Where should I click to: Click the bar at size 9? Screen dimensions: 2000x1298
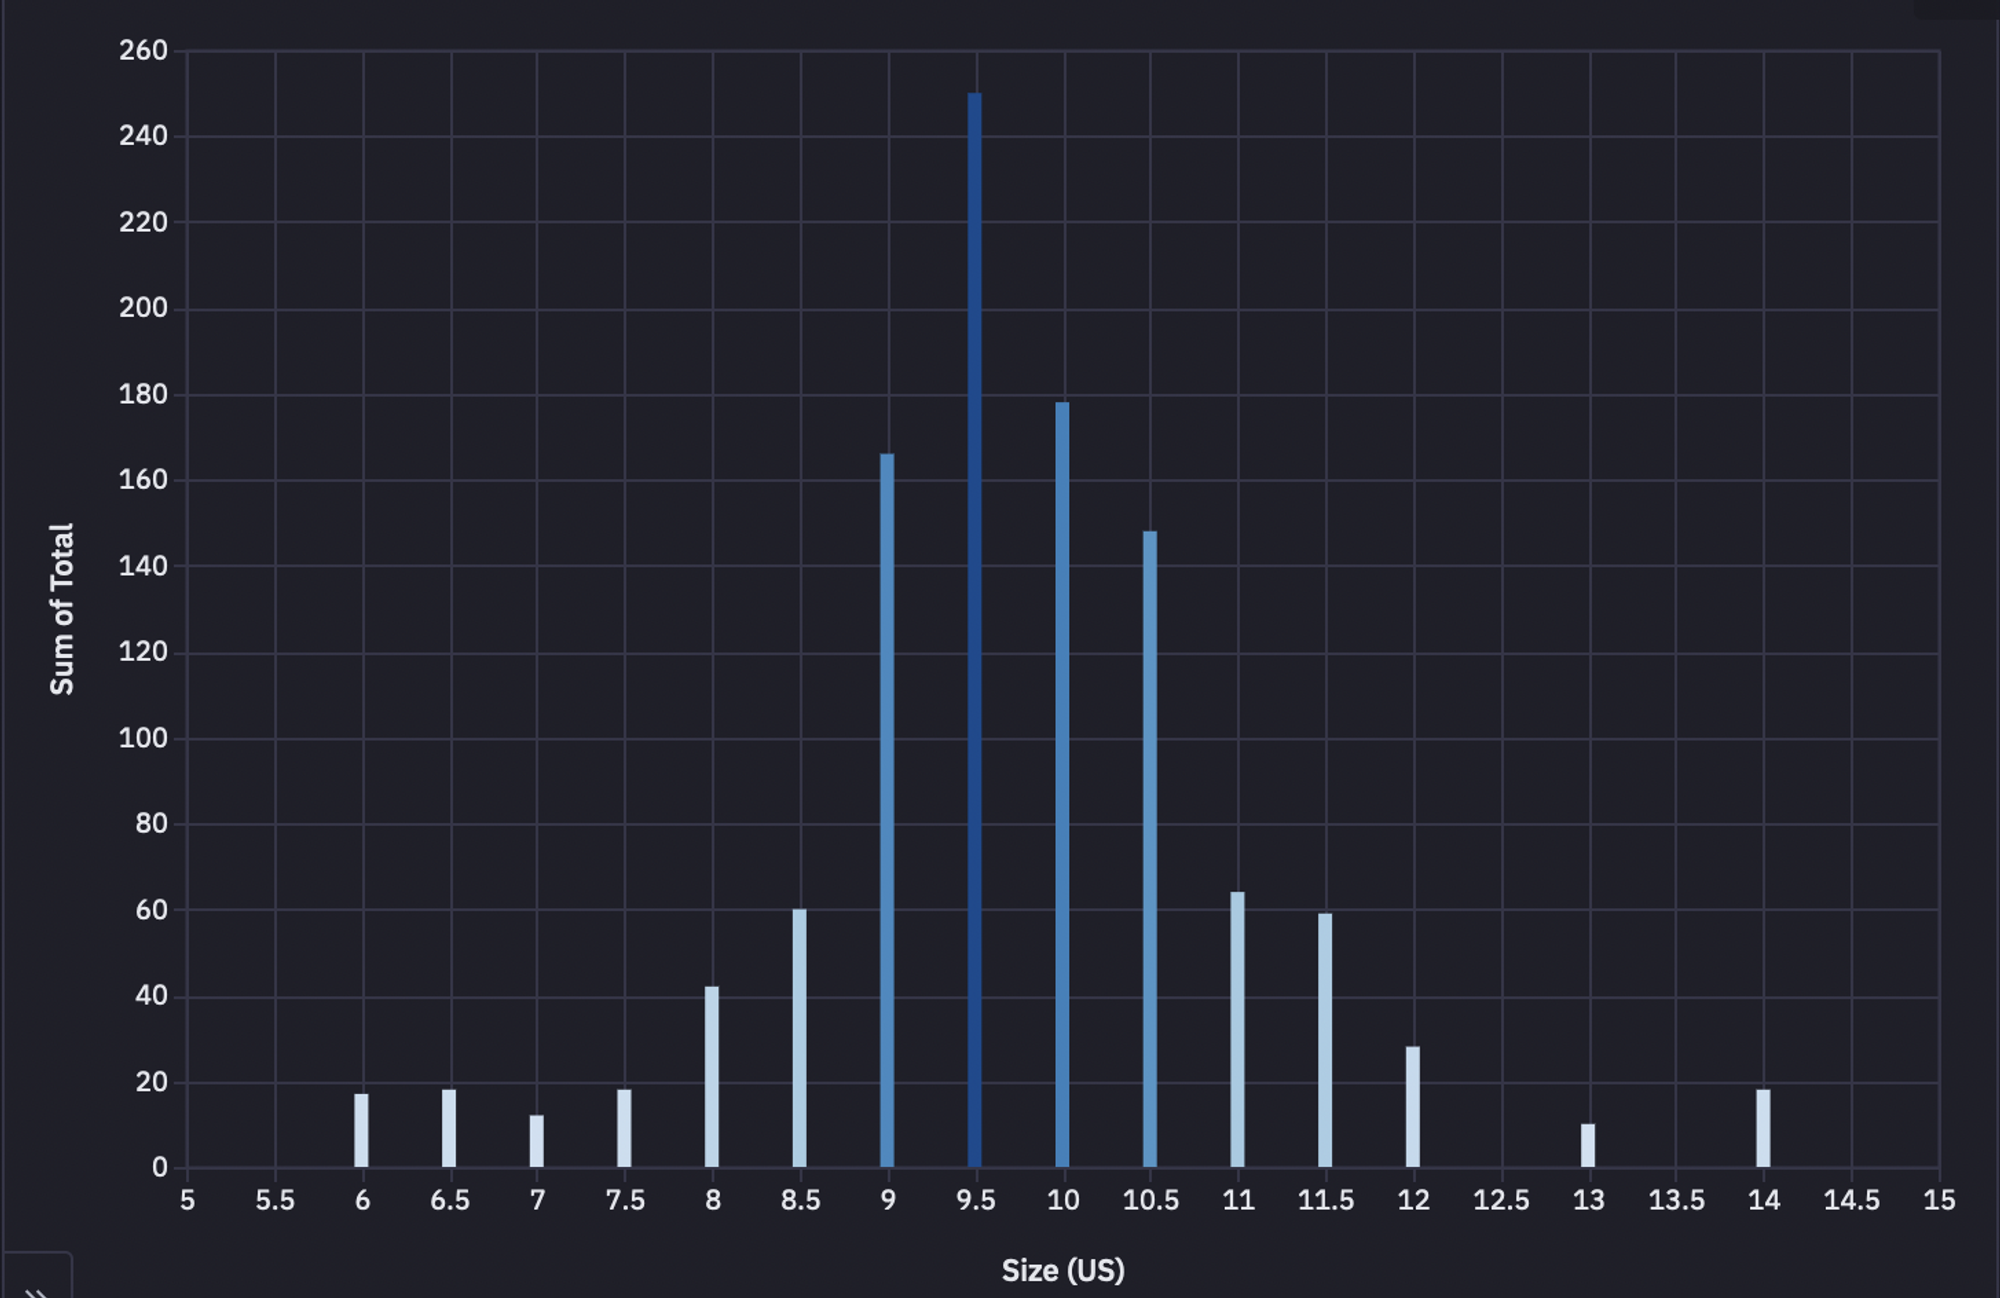pyautogui.click(x=887, y=810)
